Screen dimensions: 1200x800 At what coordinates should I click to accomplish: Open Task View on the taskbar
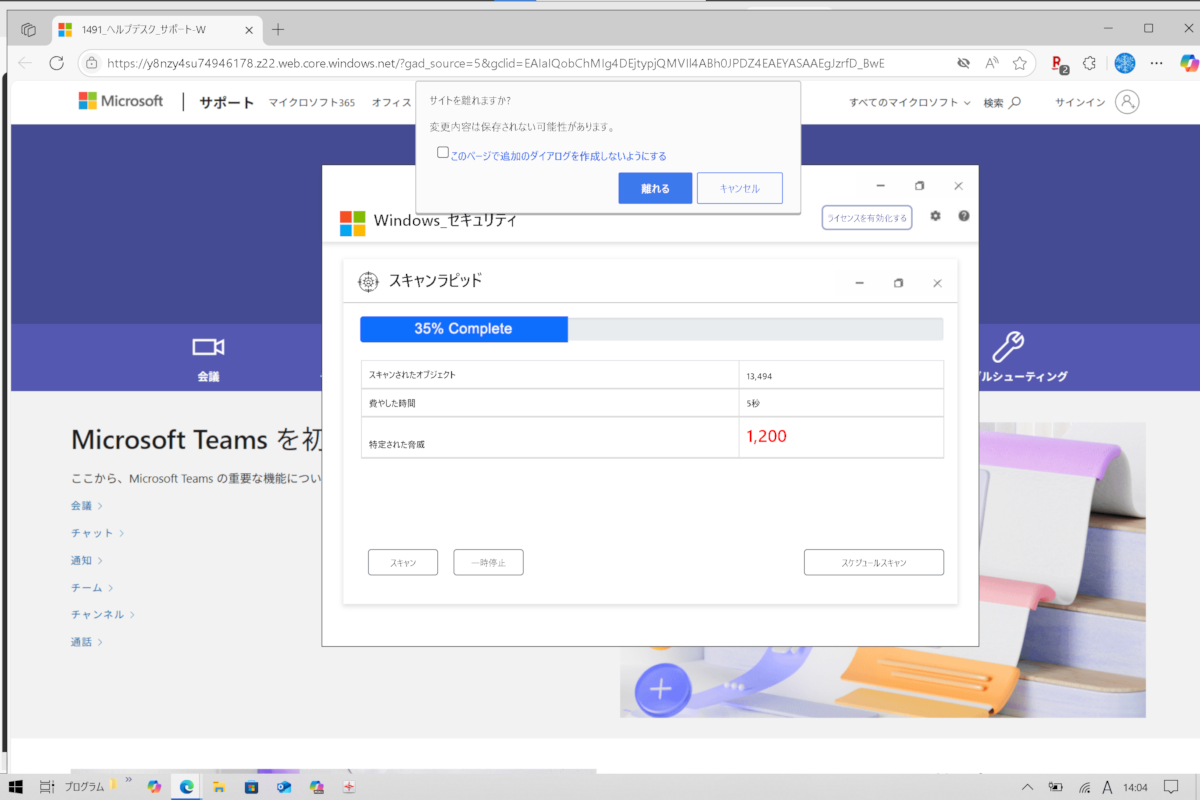(x=46, y=787)
